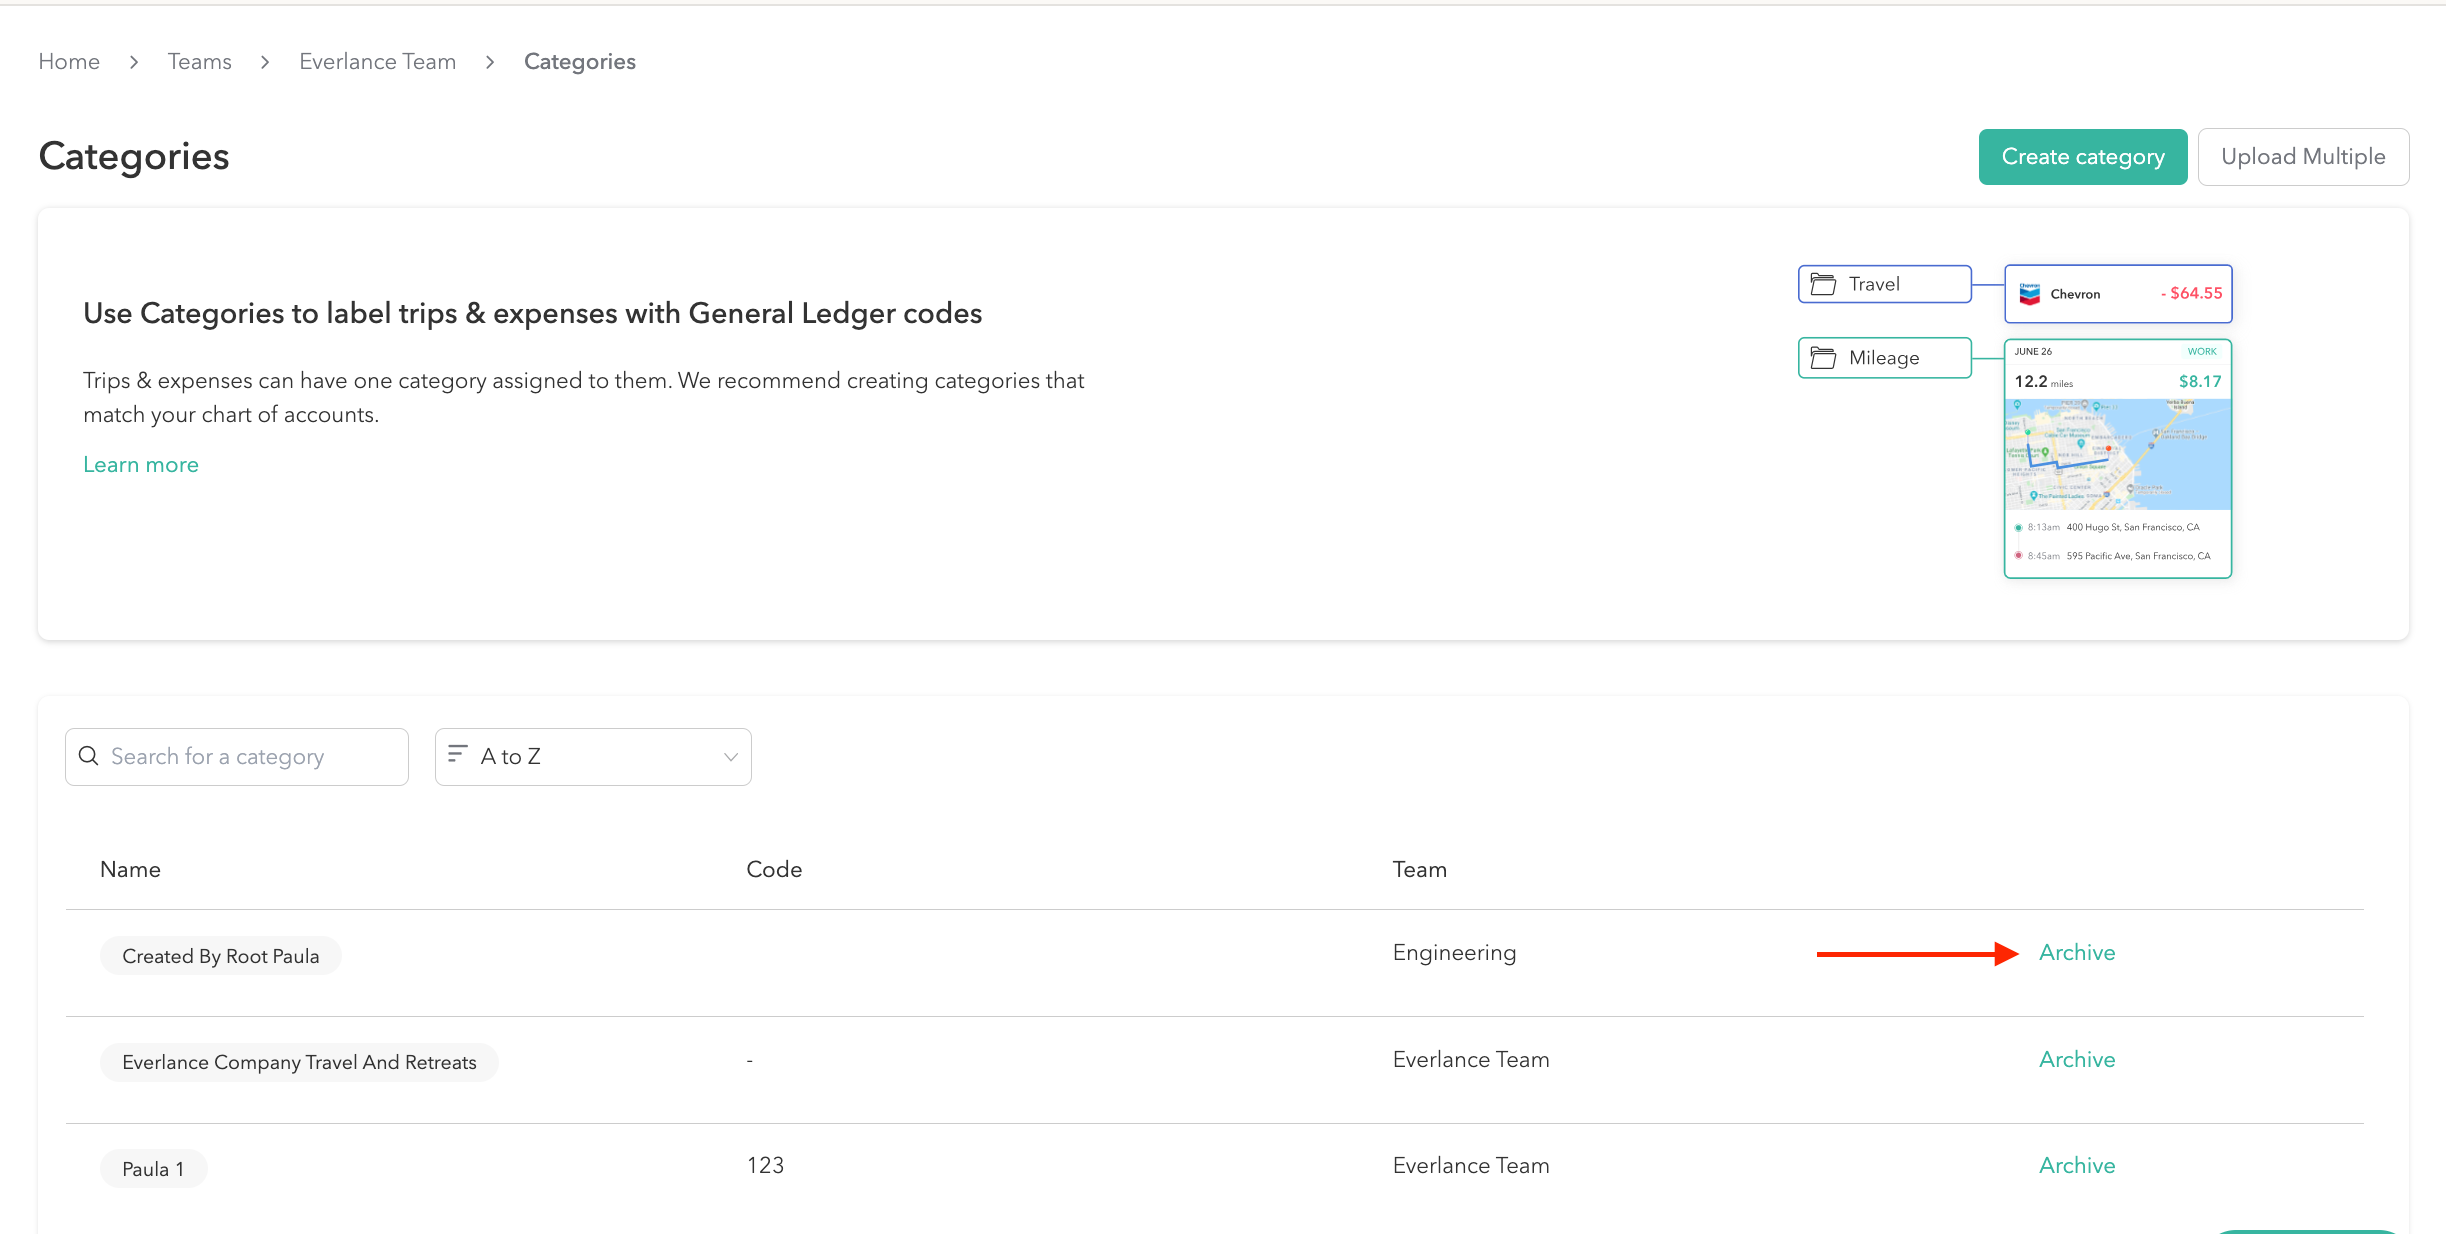Click the Home breadcrumb link
2446x1234 pixels.
tap(68, 61)
